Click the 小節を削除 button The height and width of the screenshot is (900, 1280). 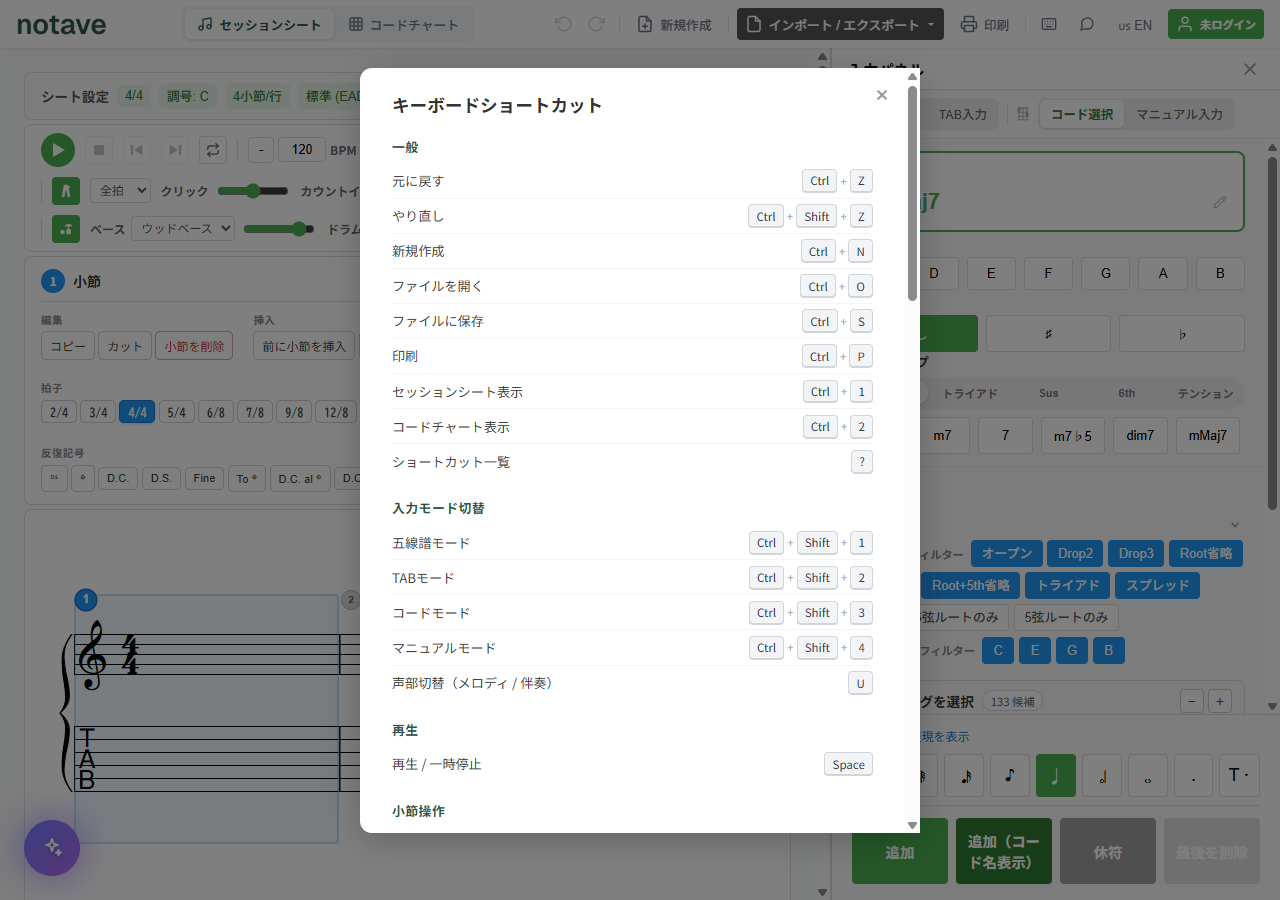[x=194, y=346]
